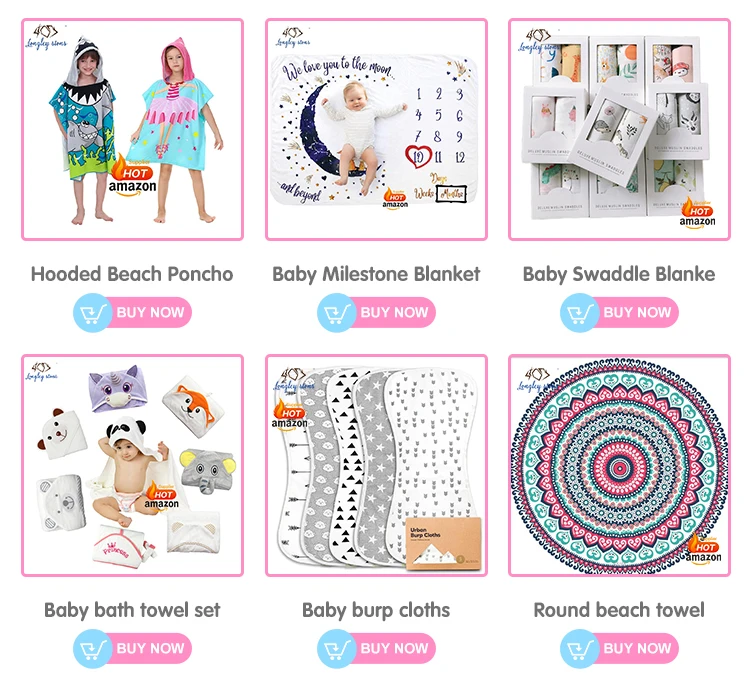
Task: Click Buy Now for Baby Milestone Blanket
Action: 376,312
